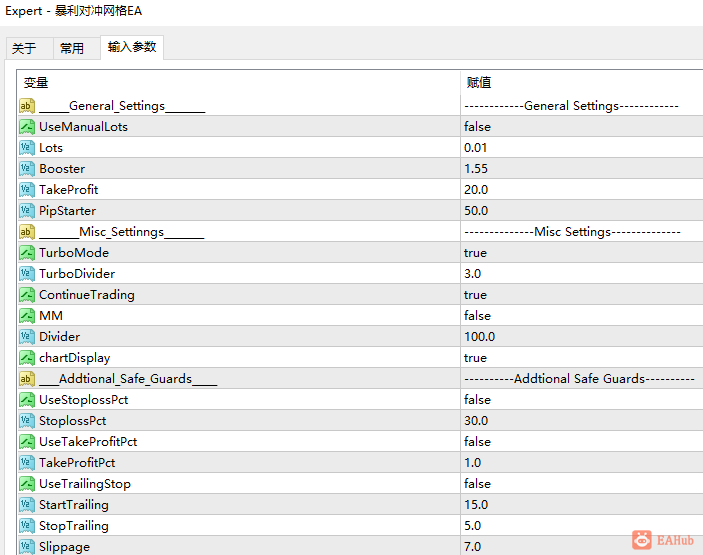Image resolution: width=703 pixels, height=555 pixels.
Task: Click the boolean icon beside TurboMode
Action: click(27, 253)
